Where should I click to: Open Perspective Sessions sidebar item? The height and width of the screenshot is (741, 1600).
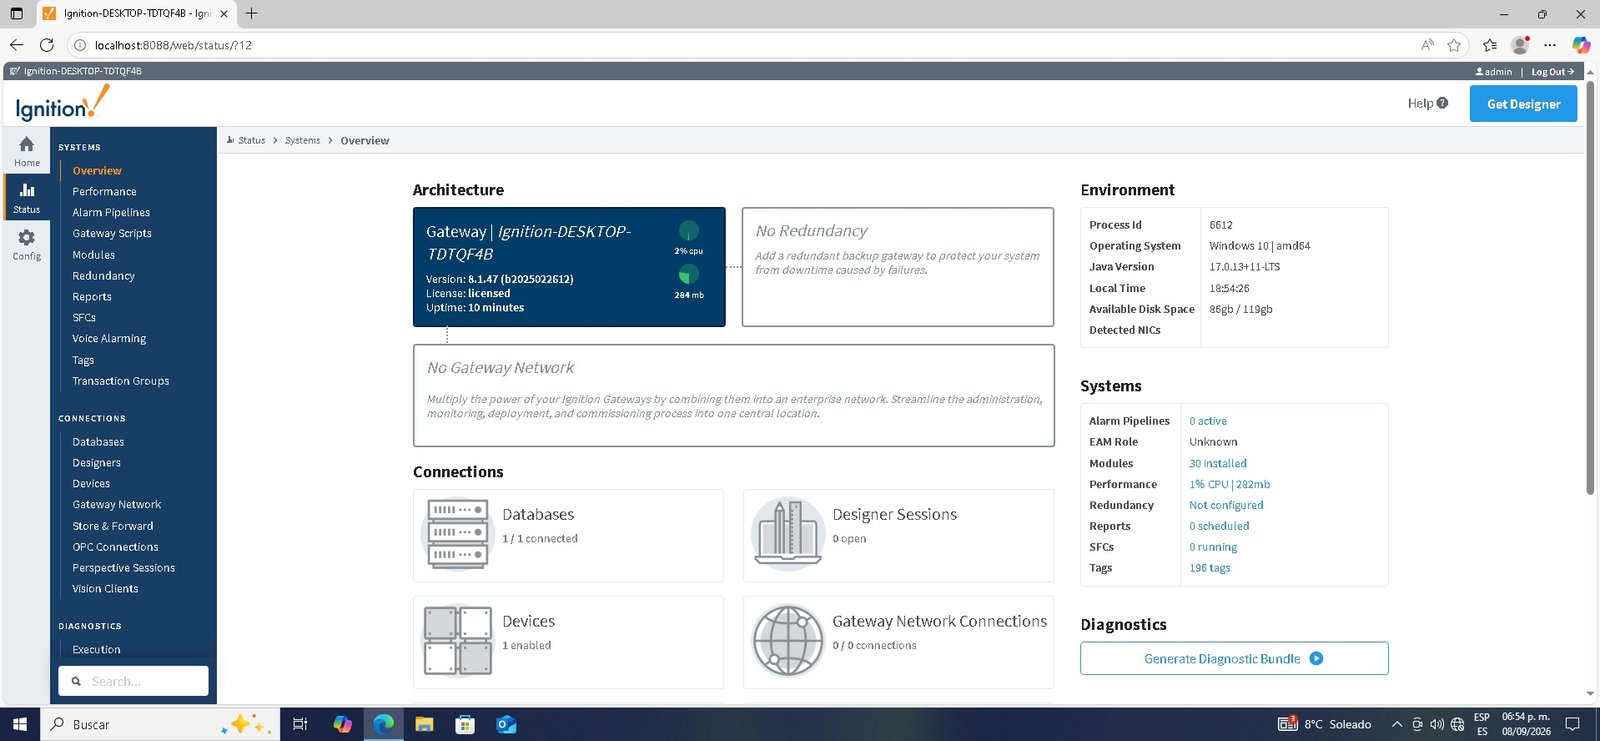point(123,568)
